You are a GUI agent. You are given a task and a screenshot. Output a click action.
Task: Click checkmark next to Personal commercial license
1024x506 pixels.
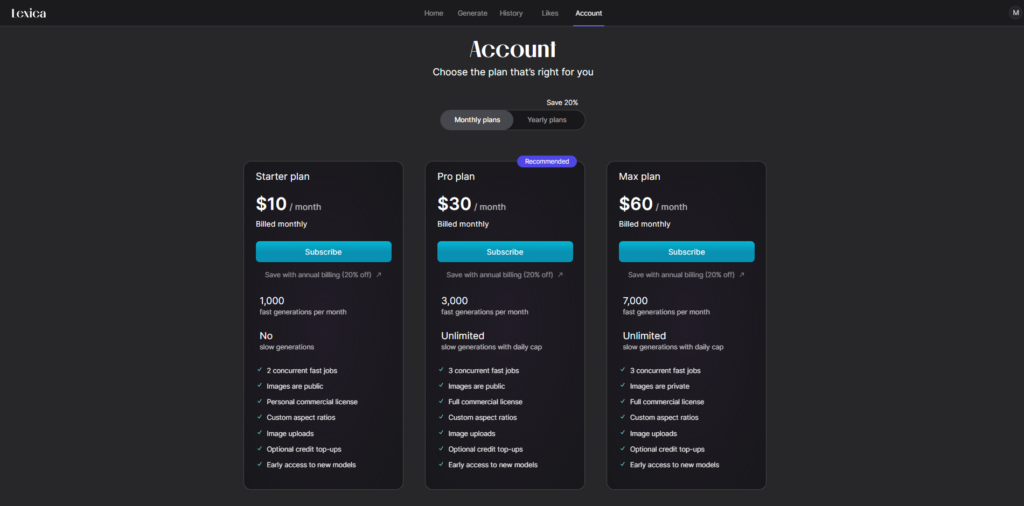tap(259, 402)
